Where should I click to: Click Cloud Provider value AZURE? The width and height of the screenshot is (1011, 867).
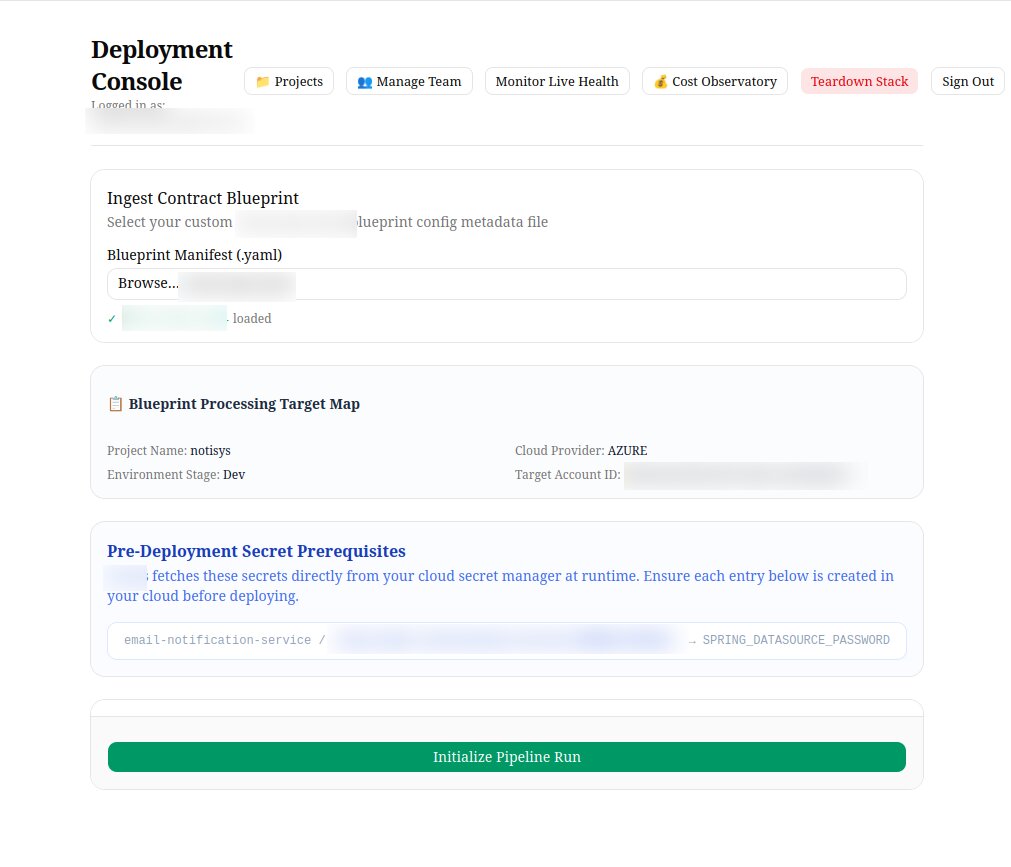click(627, 451)
